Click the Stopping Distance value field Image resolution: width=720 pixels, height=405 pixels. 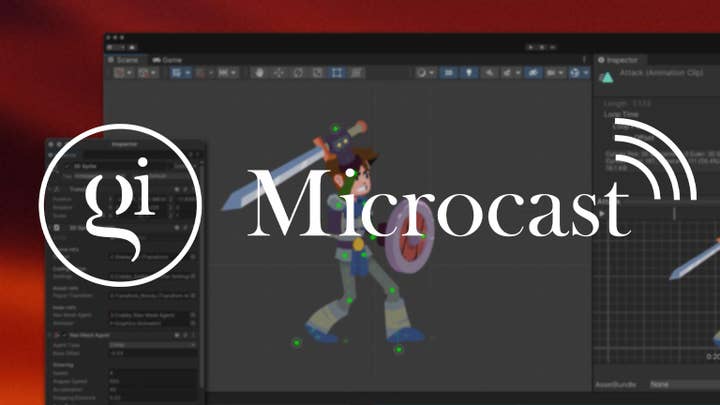(153, 398)
